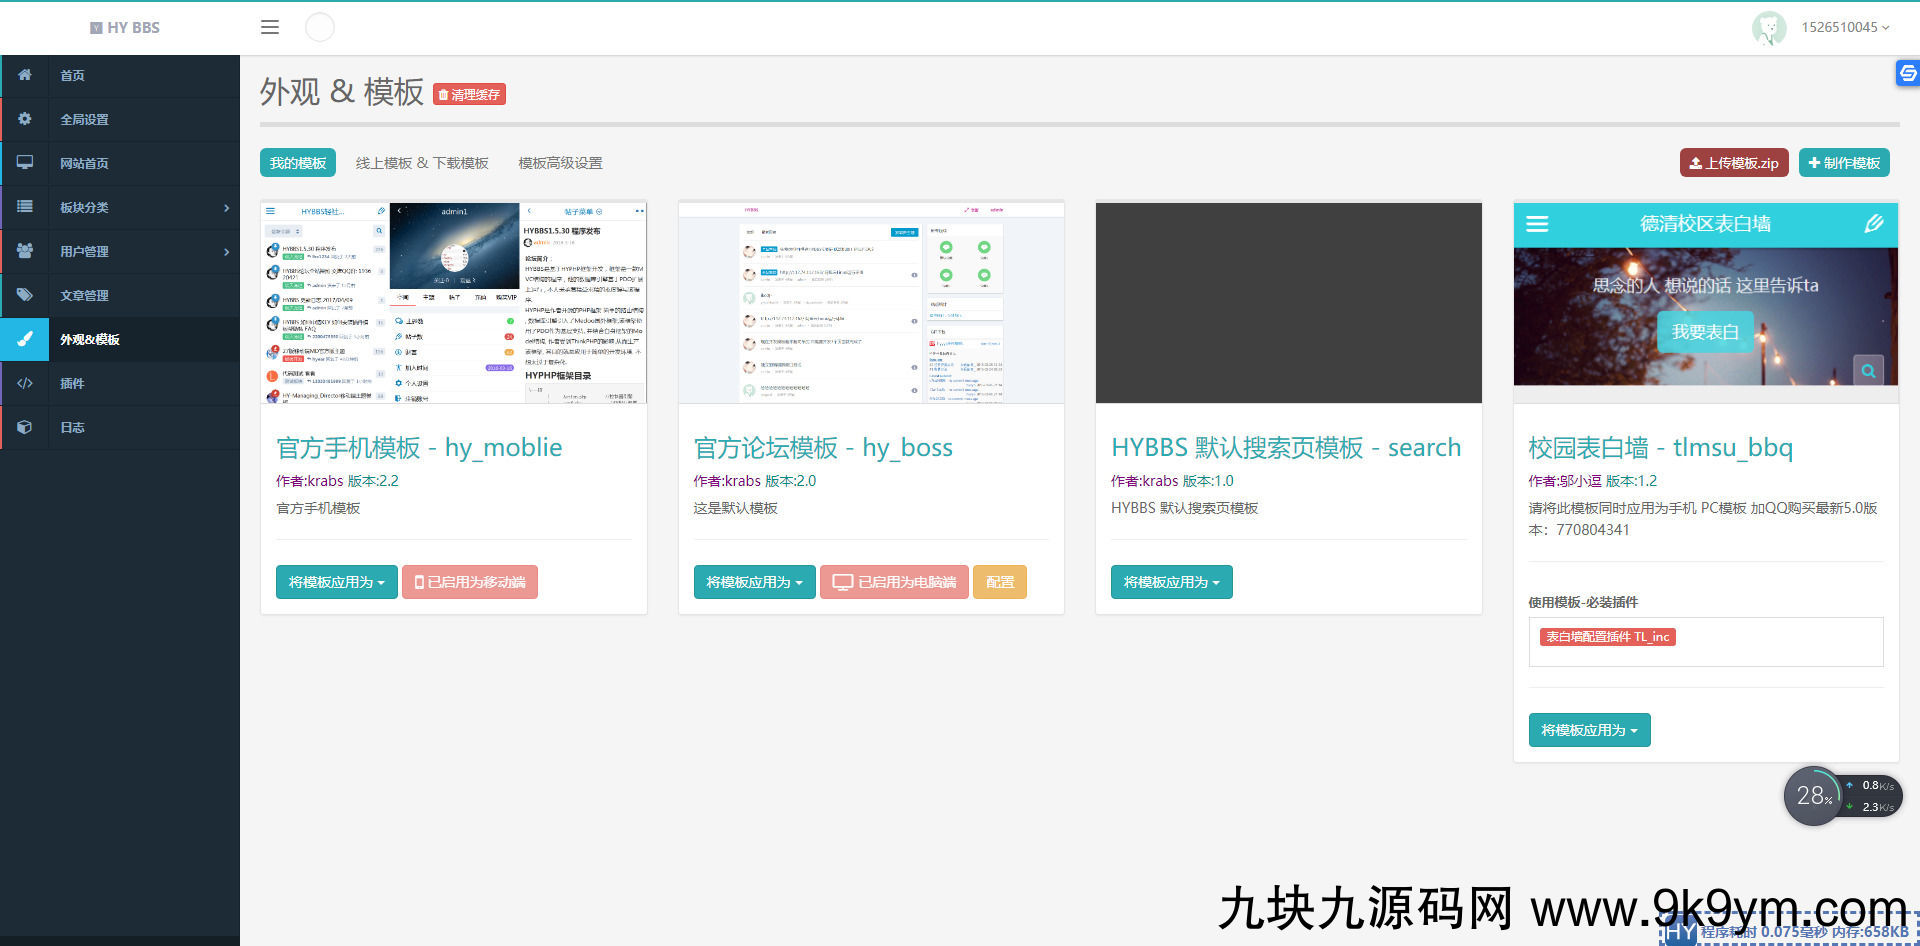Click the magnifier icon on the campus wall thumbnail

click(1869, 370)
